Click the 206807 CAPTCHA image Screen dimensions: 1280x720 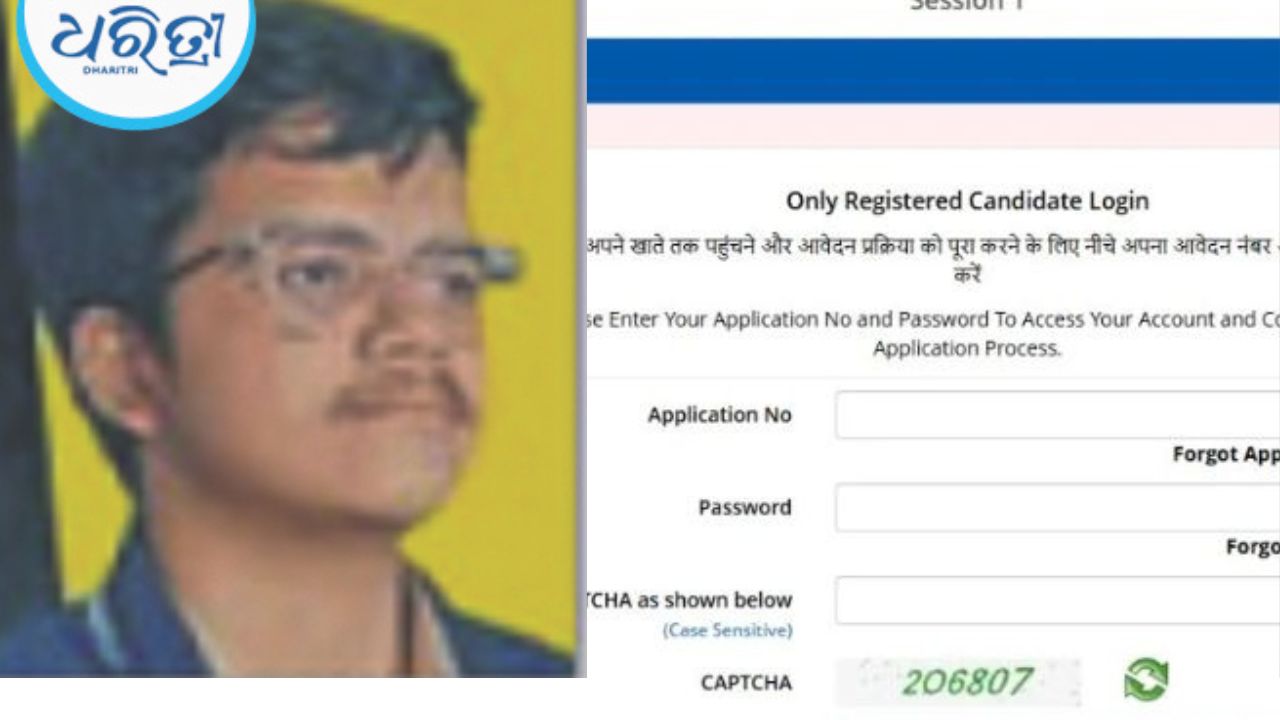(x=958, y=682)
